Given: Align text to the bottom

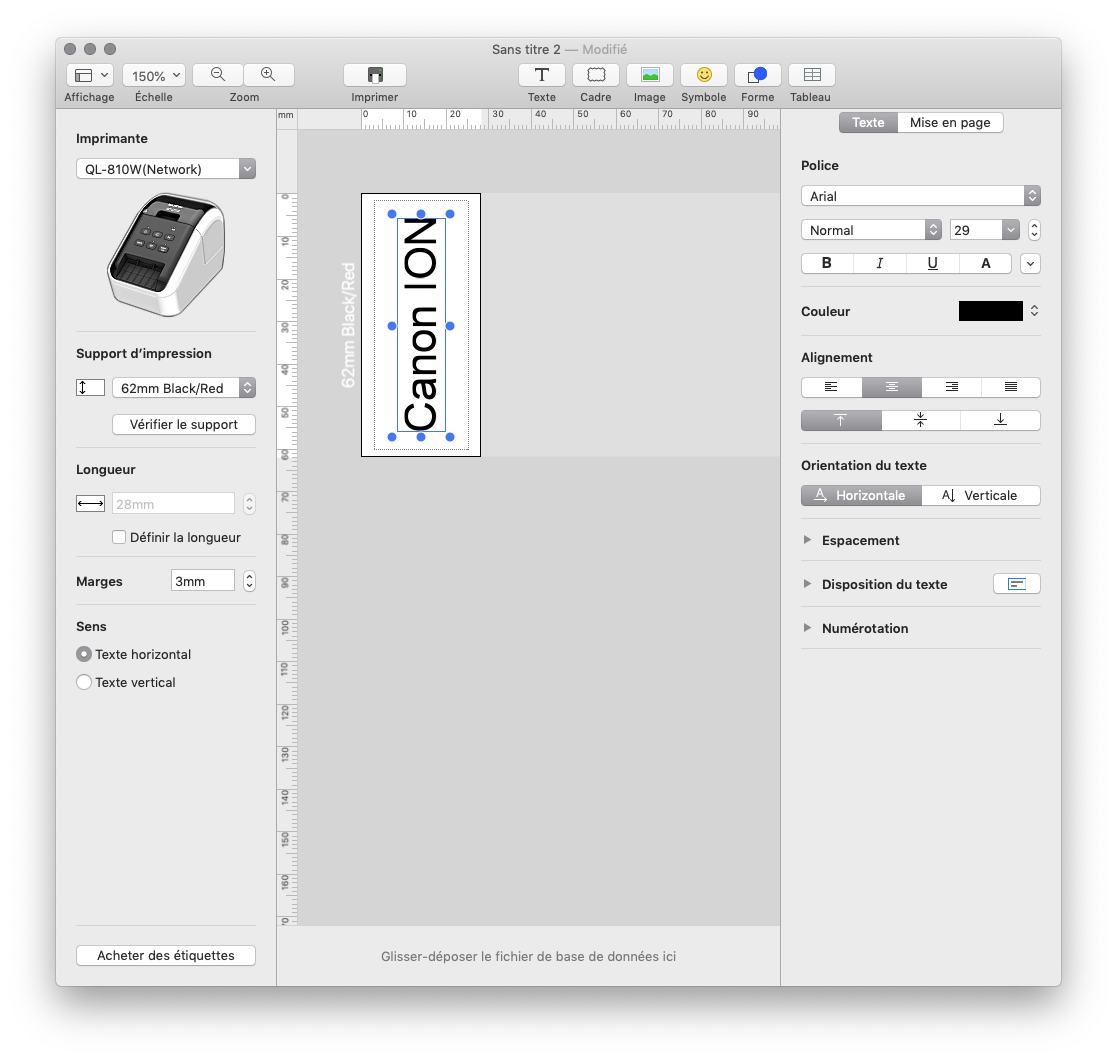Looking at the screenshot, I should click(x=1001, y=420).
